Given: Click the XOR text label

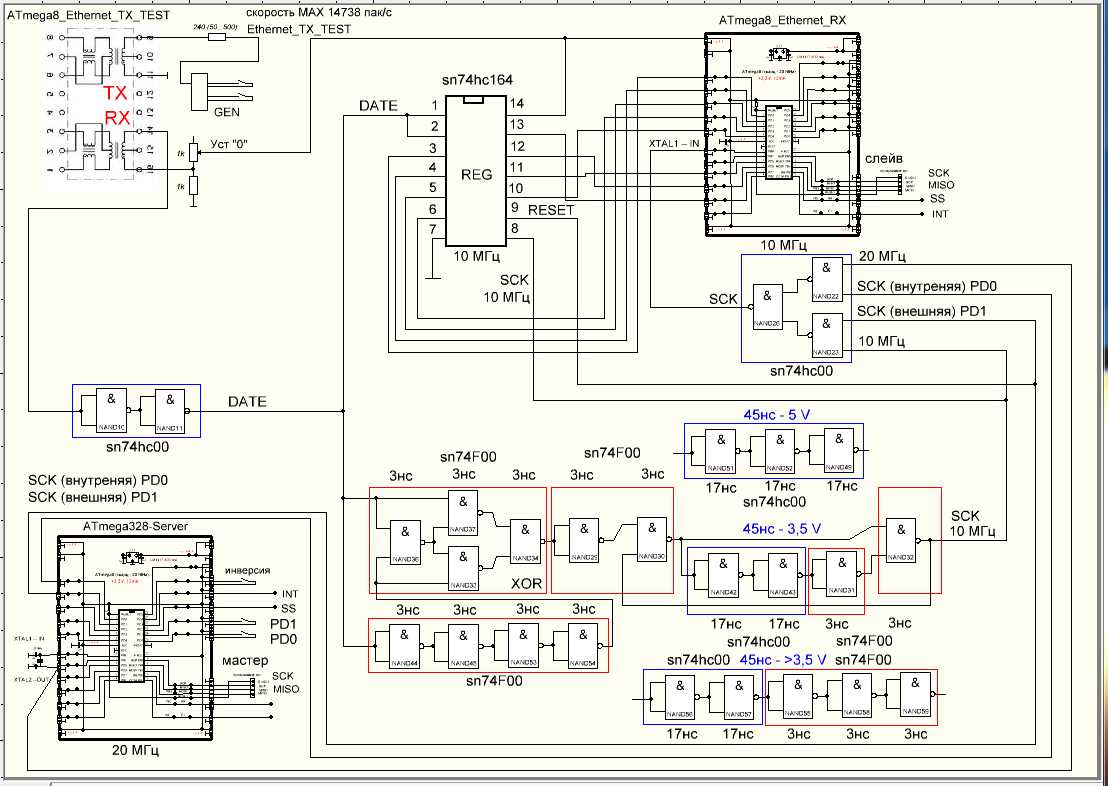Looking at the screenshot, I should click(526, 581).
